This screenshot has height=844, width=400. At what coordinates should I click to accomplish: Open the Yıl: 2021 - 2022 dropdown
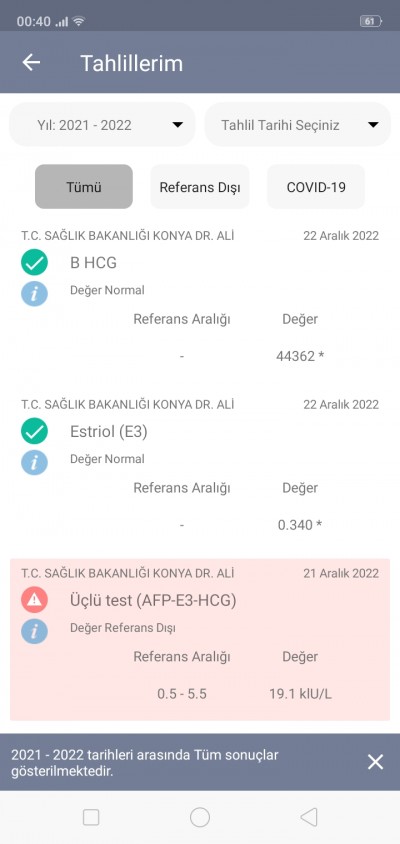tap(102, 124)
